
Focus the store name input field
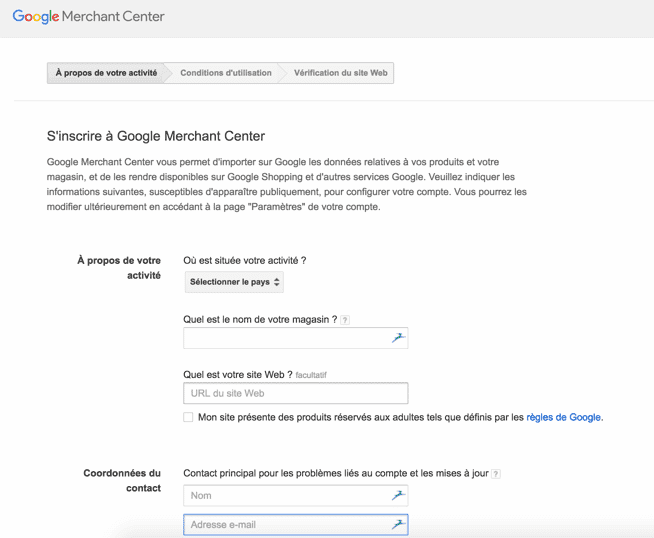tap(295, 338)
